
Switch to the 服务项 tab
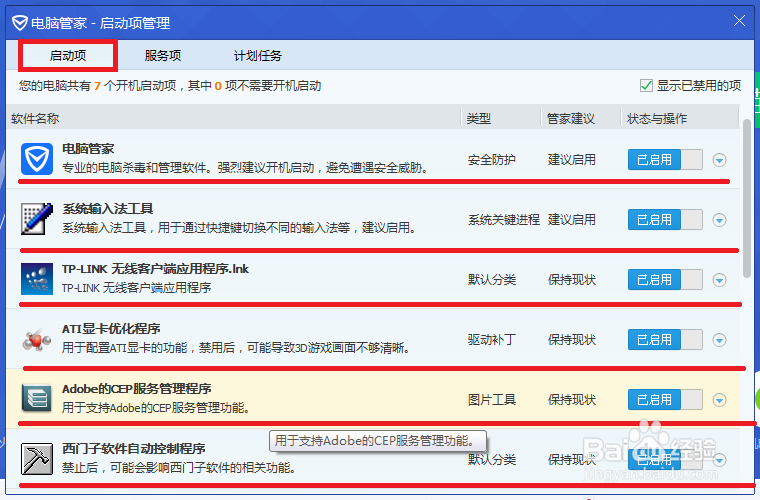[163, 55]
